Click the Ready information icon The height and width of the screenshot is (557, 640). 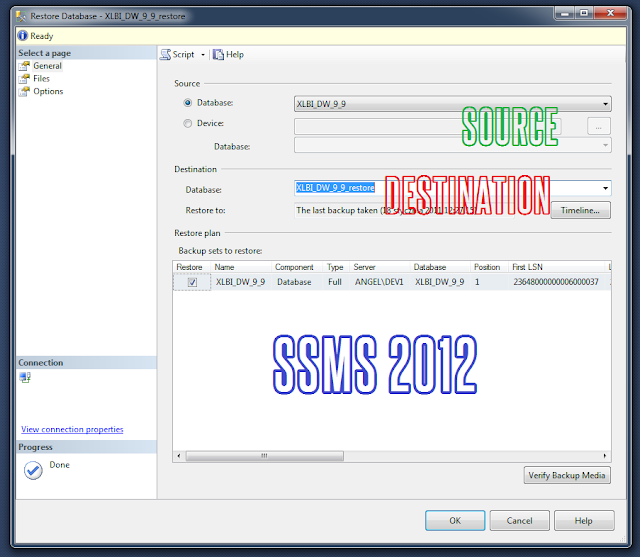coord(23,36)
